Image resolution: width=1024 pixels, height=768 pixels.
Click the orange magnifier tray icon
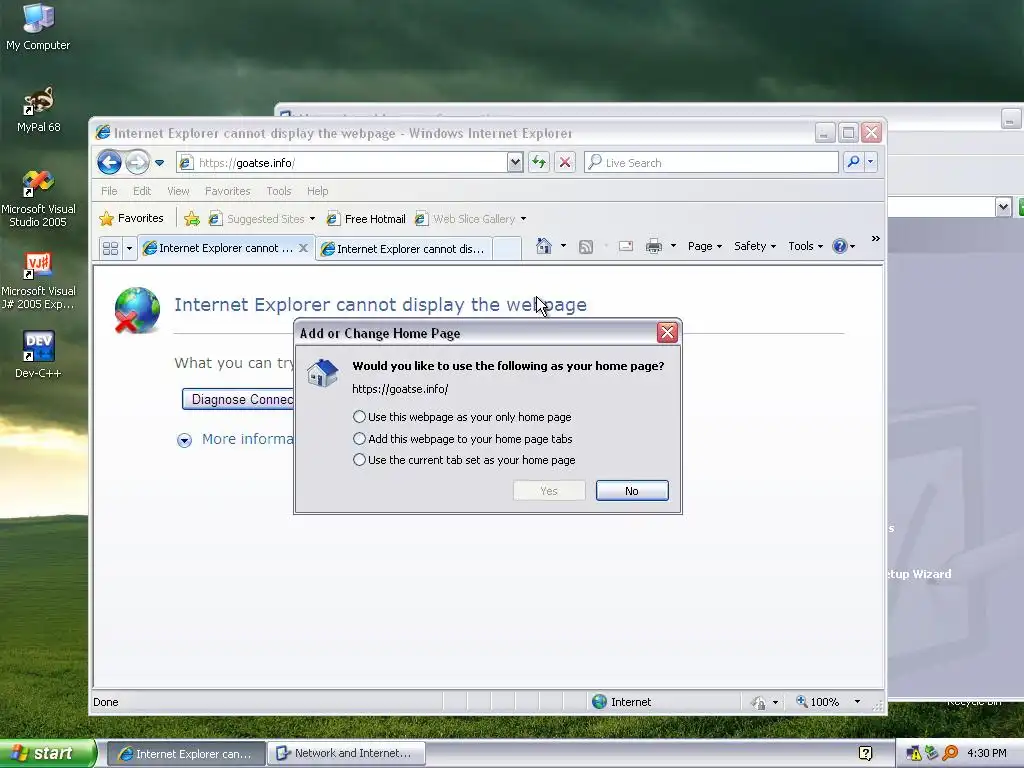(950, 753)
